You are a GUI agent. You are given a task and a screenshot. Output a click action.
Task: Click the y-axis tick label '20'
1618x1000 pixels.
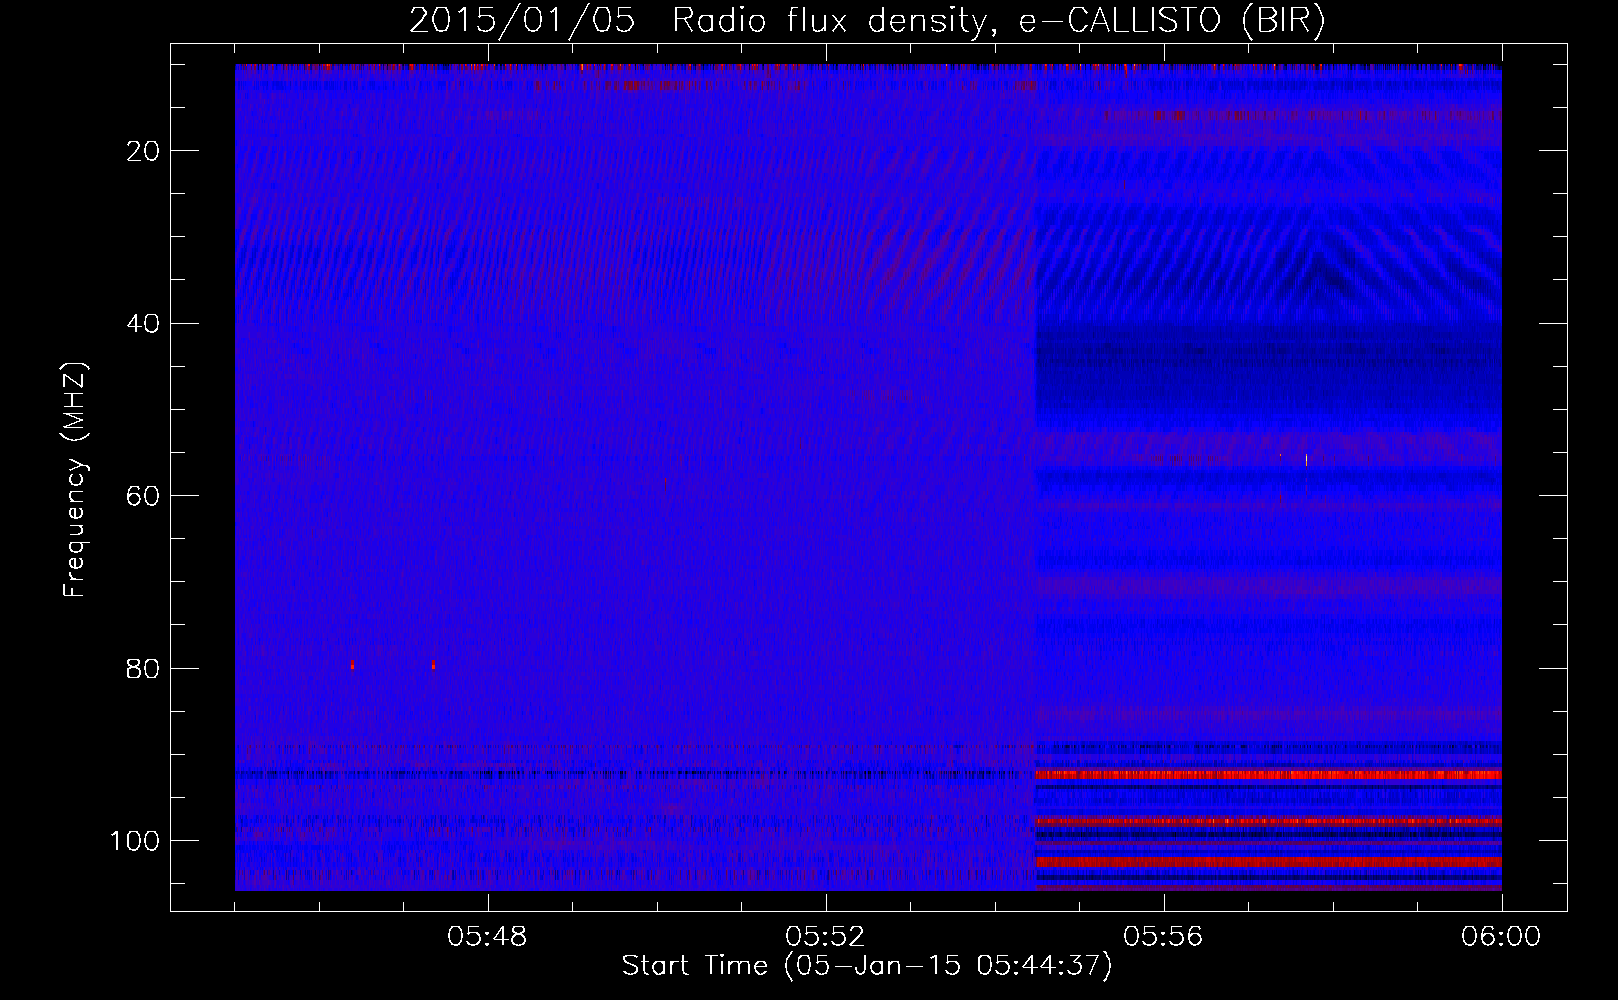pos(143,151)
